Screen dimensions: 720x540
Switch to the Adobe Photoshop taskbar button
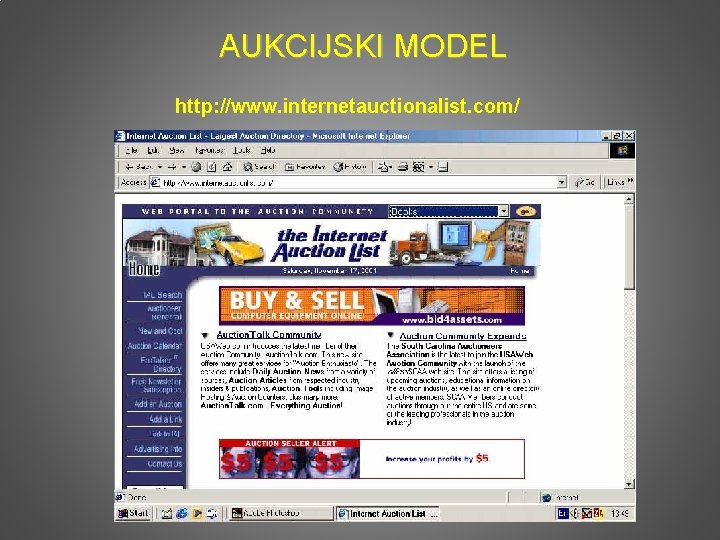pos(281,513)
